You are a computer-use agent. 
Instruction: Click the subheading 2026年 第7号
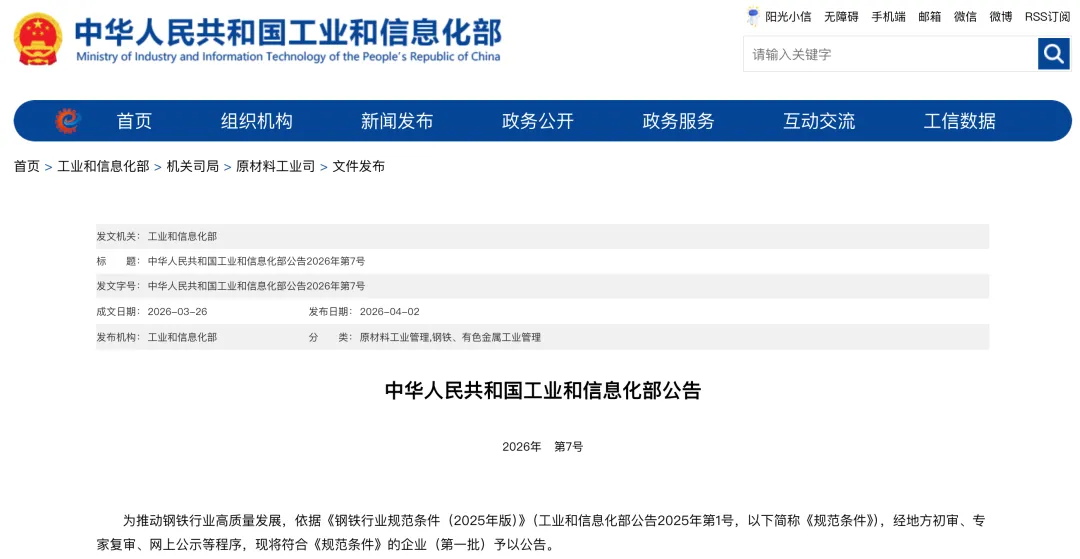[x=543, y=447]
